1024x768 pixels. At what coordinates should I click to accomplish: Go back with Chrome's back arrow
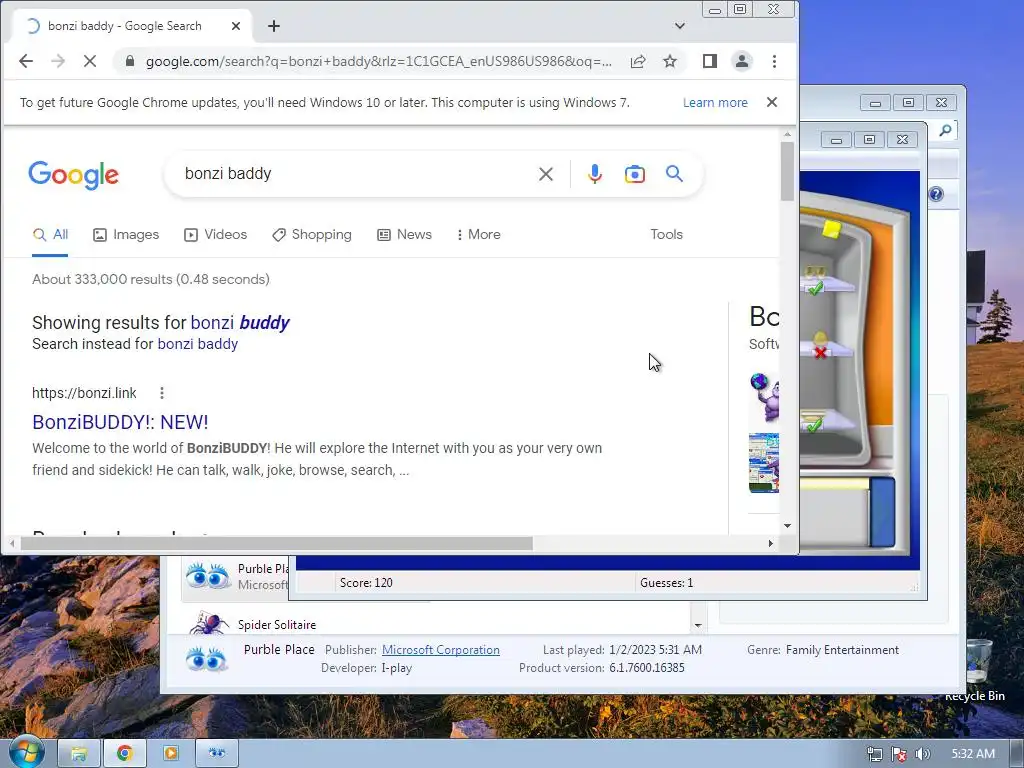point(26,61)
